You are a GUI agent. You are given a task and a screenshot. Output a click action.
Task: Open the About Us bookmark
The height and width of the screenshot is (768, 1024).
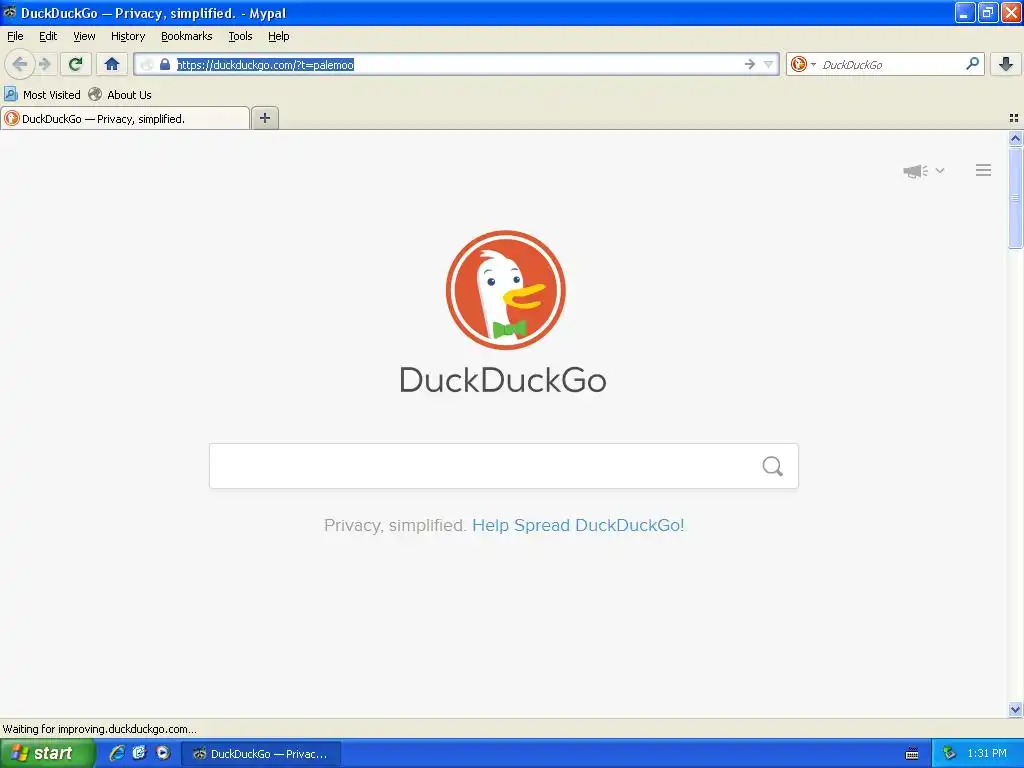(x=120, y=95)
